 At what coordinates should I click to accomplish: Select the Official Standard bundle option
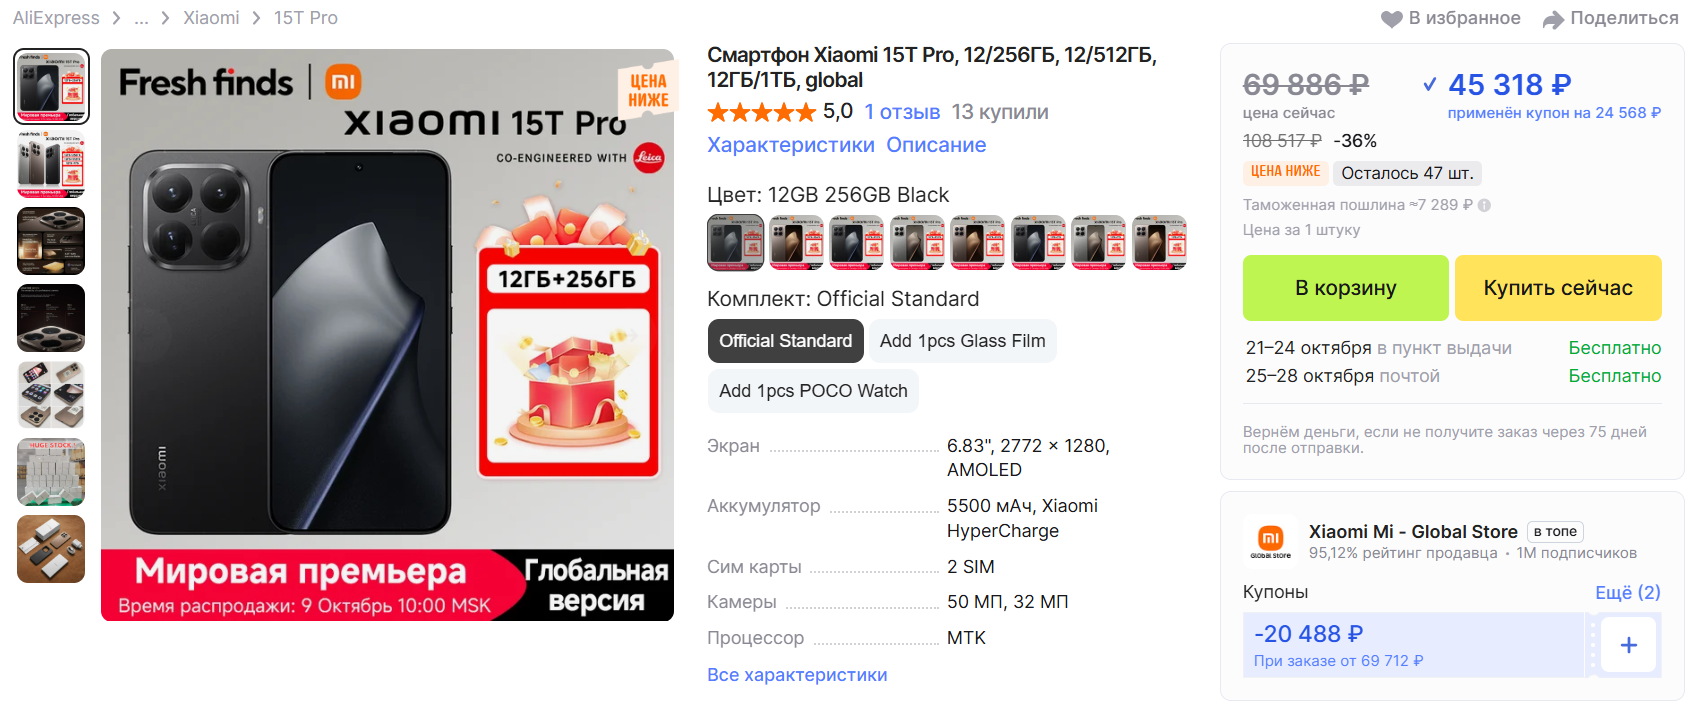pos(785,341)
